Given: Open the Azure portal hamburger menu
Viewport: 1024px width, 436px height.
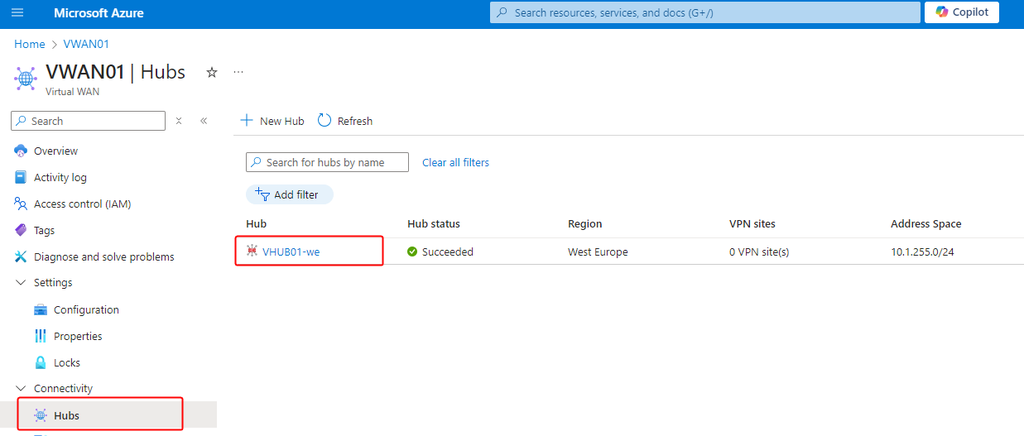Looking at the screenshot, I should point(18,12).
